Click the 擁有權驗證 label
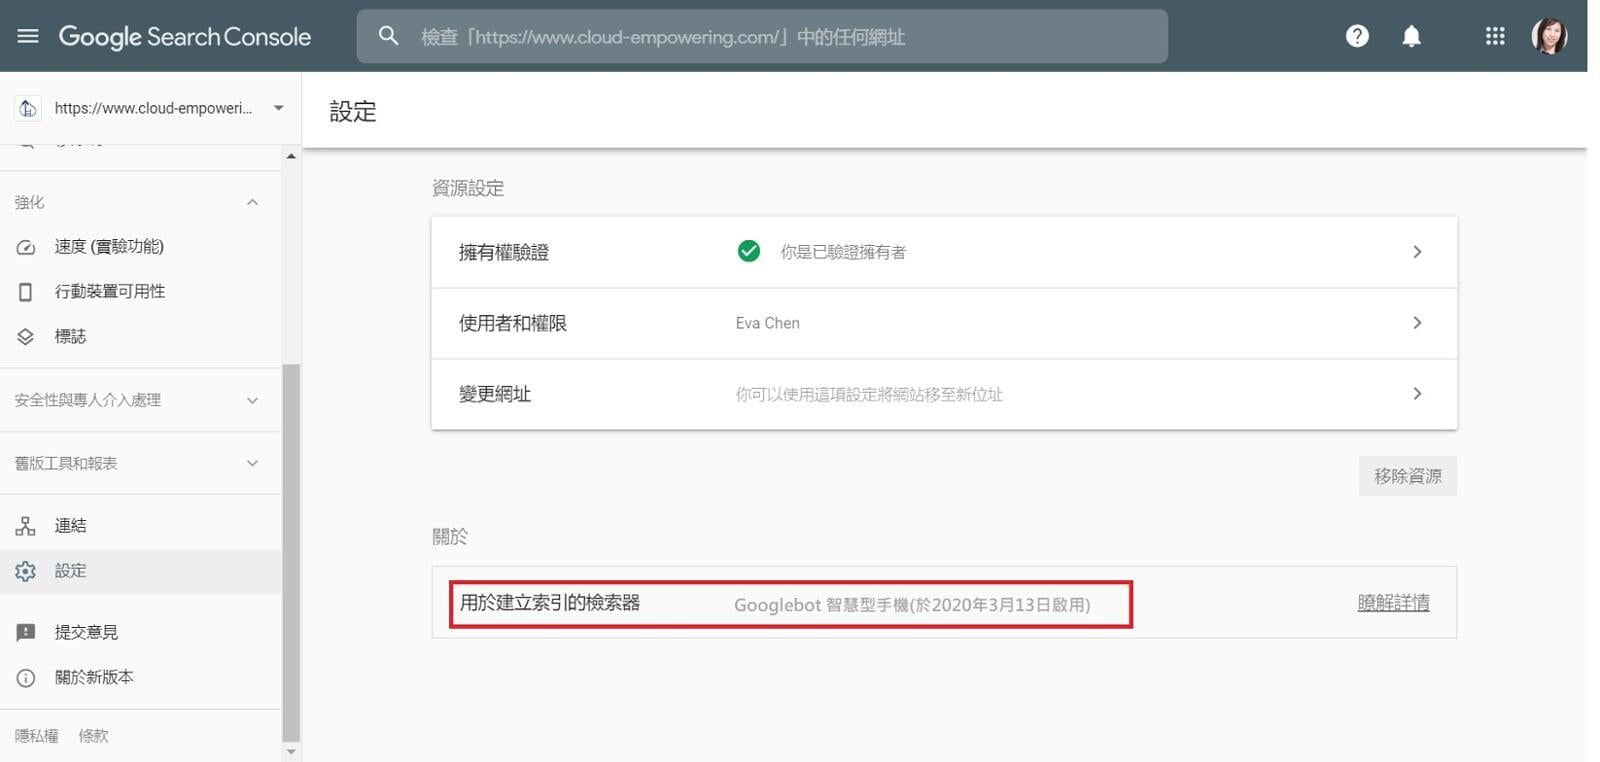 (504, 252)
